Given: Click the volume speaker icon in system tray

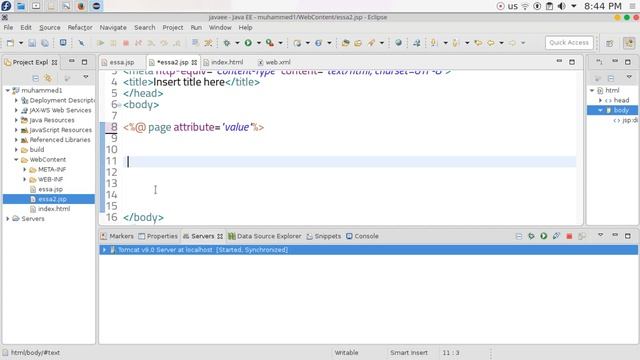Looking at the screenshot, I should click(x=562, y=6).
